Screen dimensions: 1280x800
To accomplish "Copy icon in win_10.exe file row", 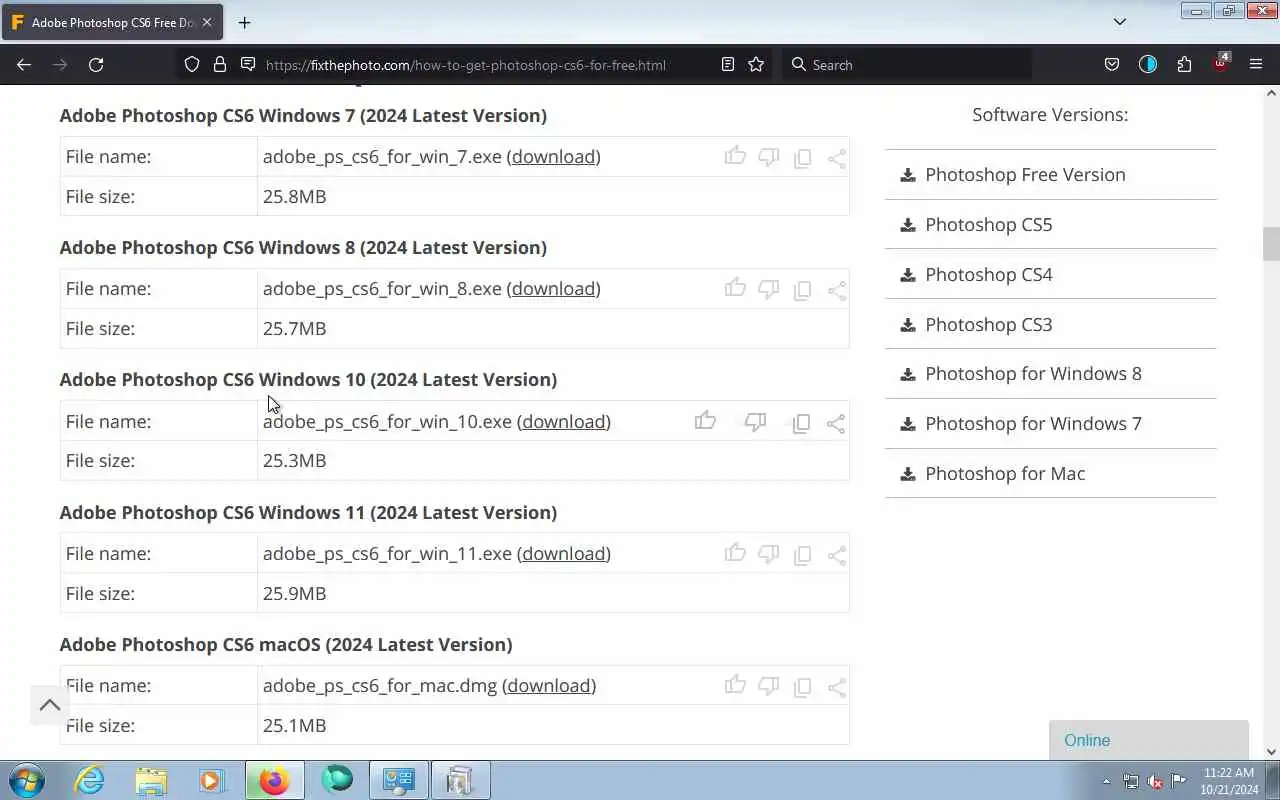I will click(x=801, y=423).
